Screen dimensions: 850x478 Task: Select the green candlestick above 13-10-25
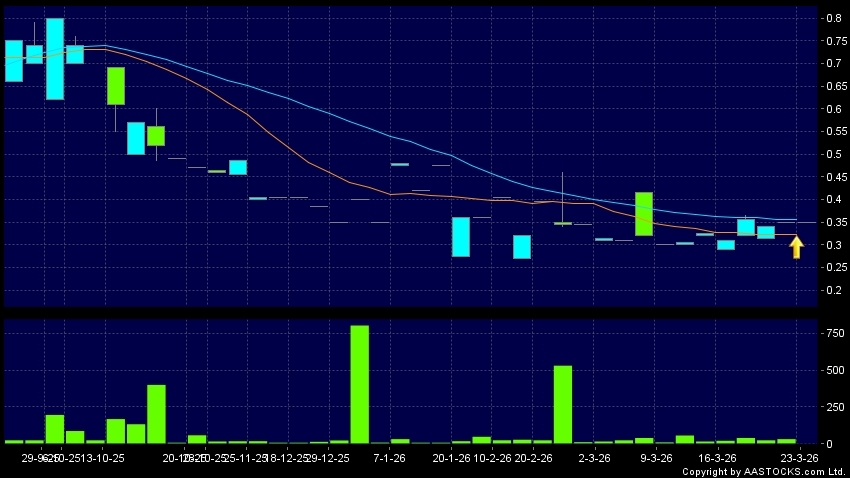(x=116, y=86)
